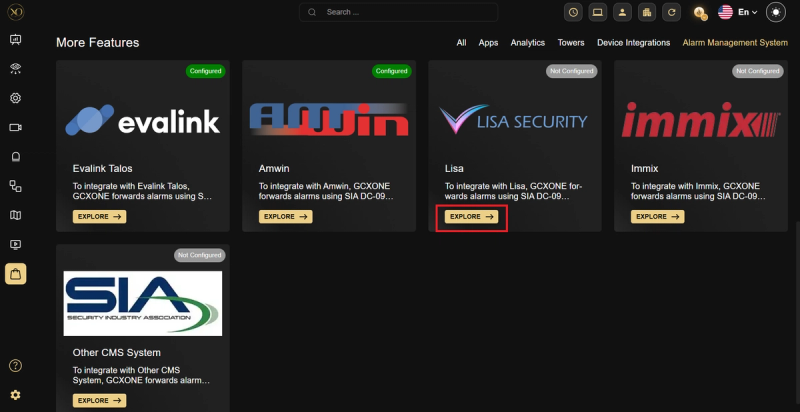Click the More Features heading
Screen dimensions: 800x412
click(97, 42)
